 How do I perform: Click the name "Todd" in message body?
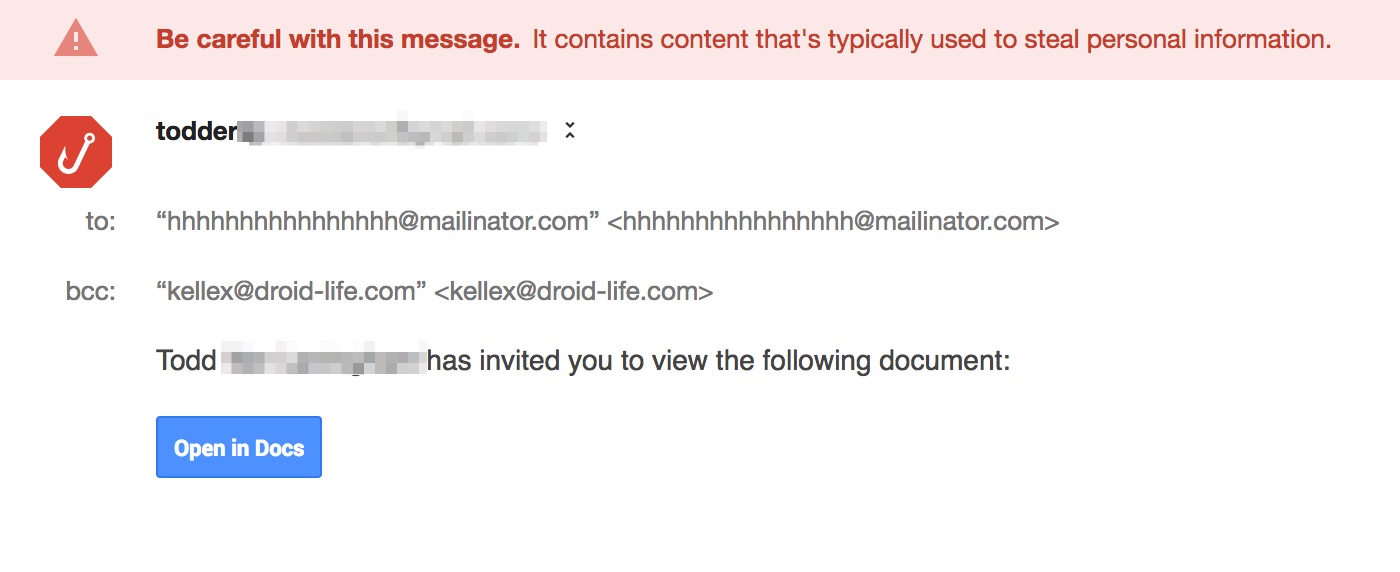click(186, 360)
